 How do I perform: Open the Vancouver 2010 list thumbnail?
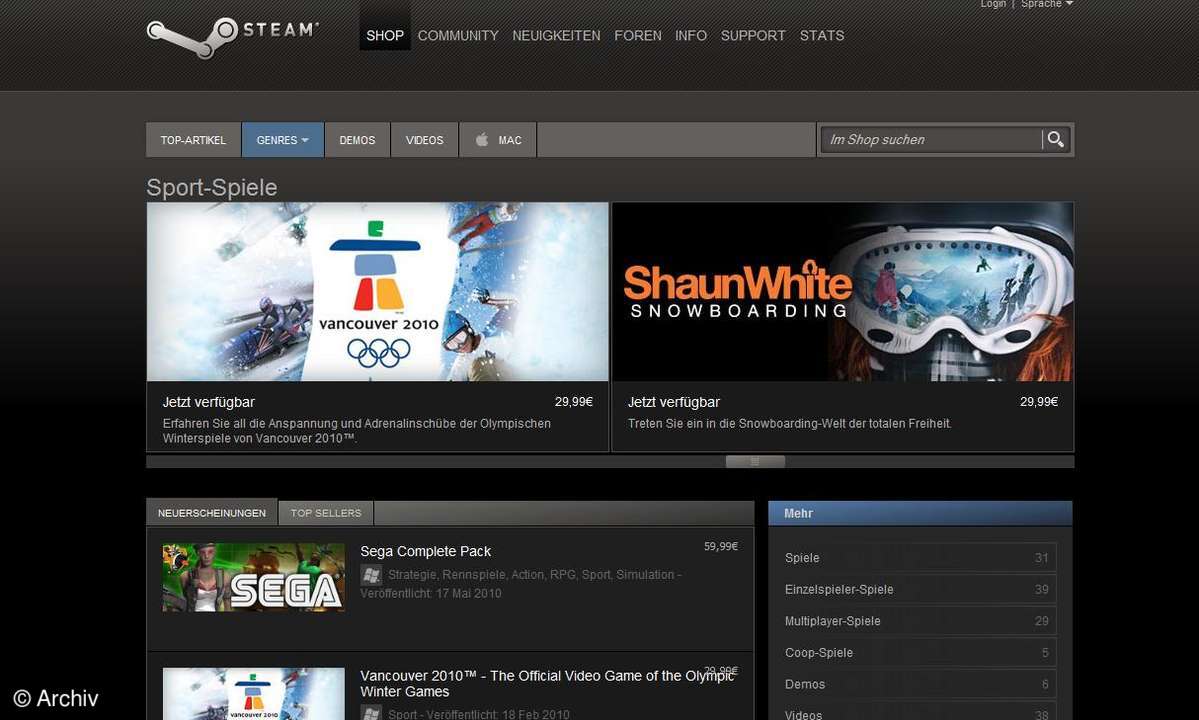254,694
